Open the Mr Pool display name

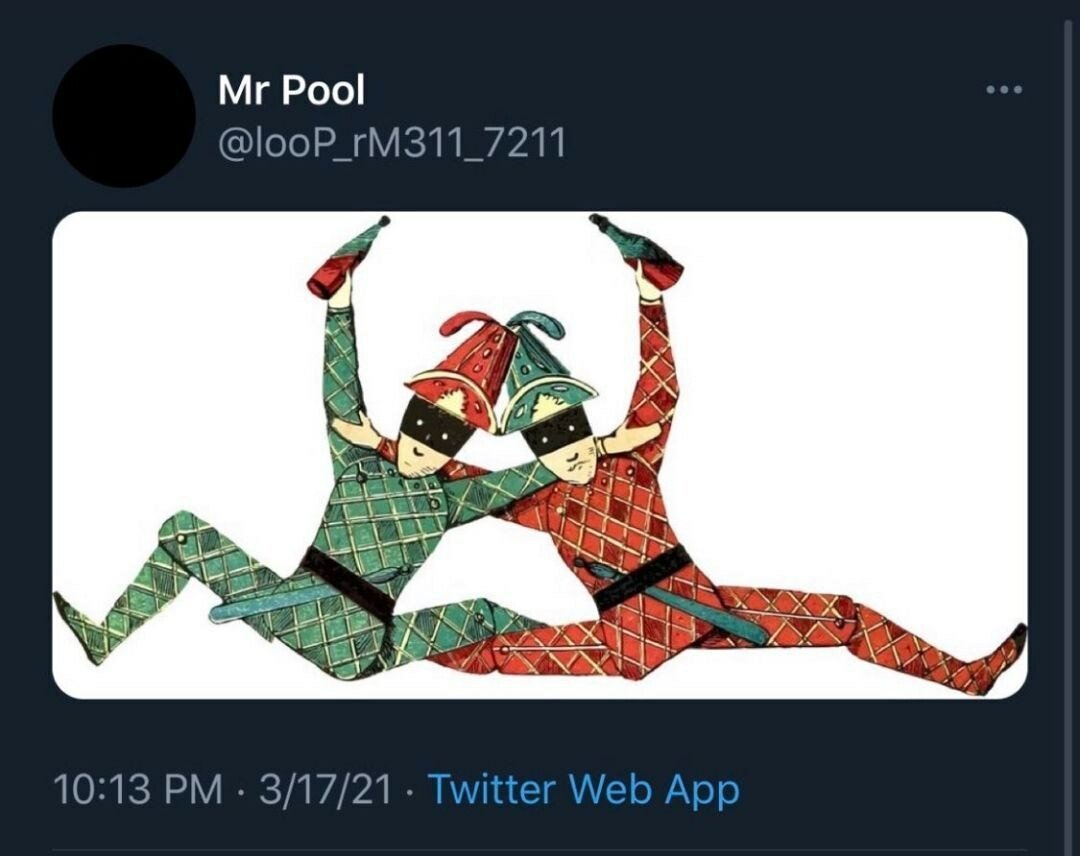291,91
